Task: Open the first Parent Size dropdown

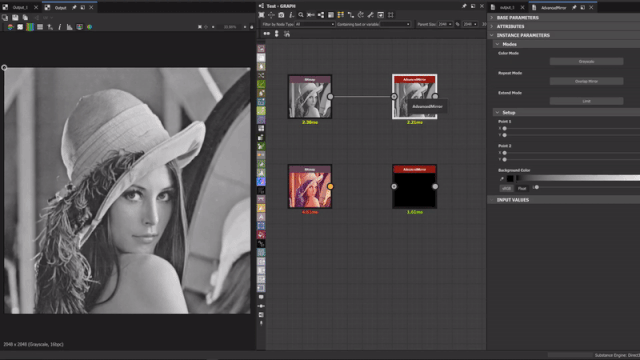Action: coord(445,24)
